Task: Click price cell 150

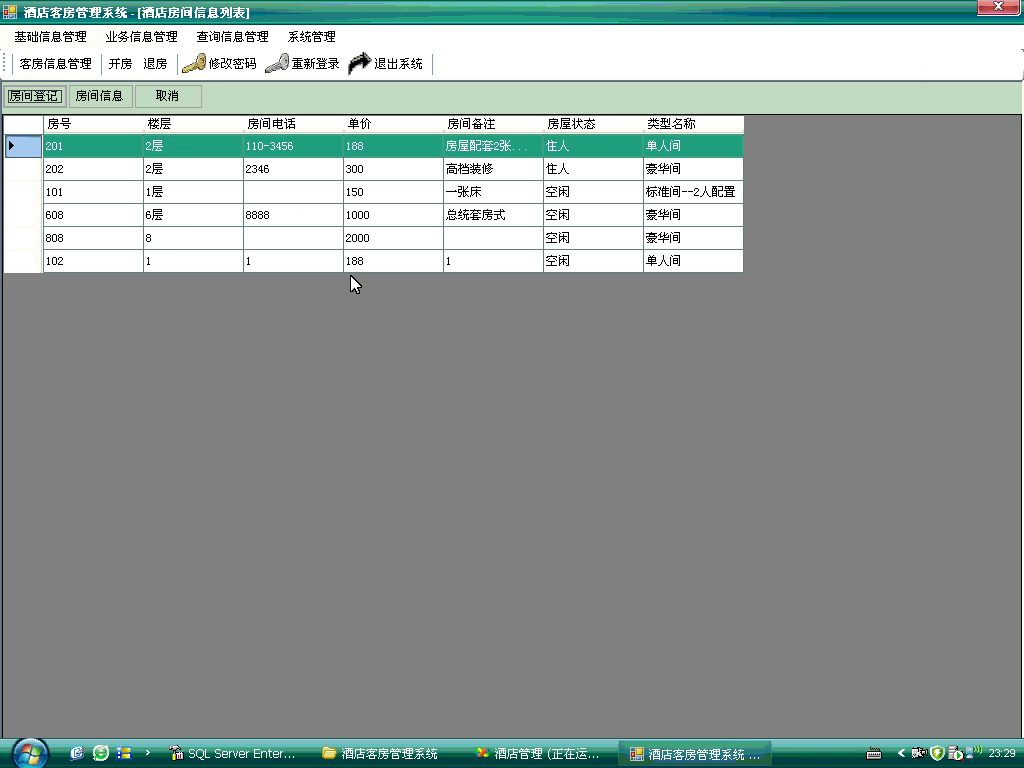Action: [393, 192]
